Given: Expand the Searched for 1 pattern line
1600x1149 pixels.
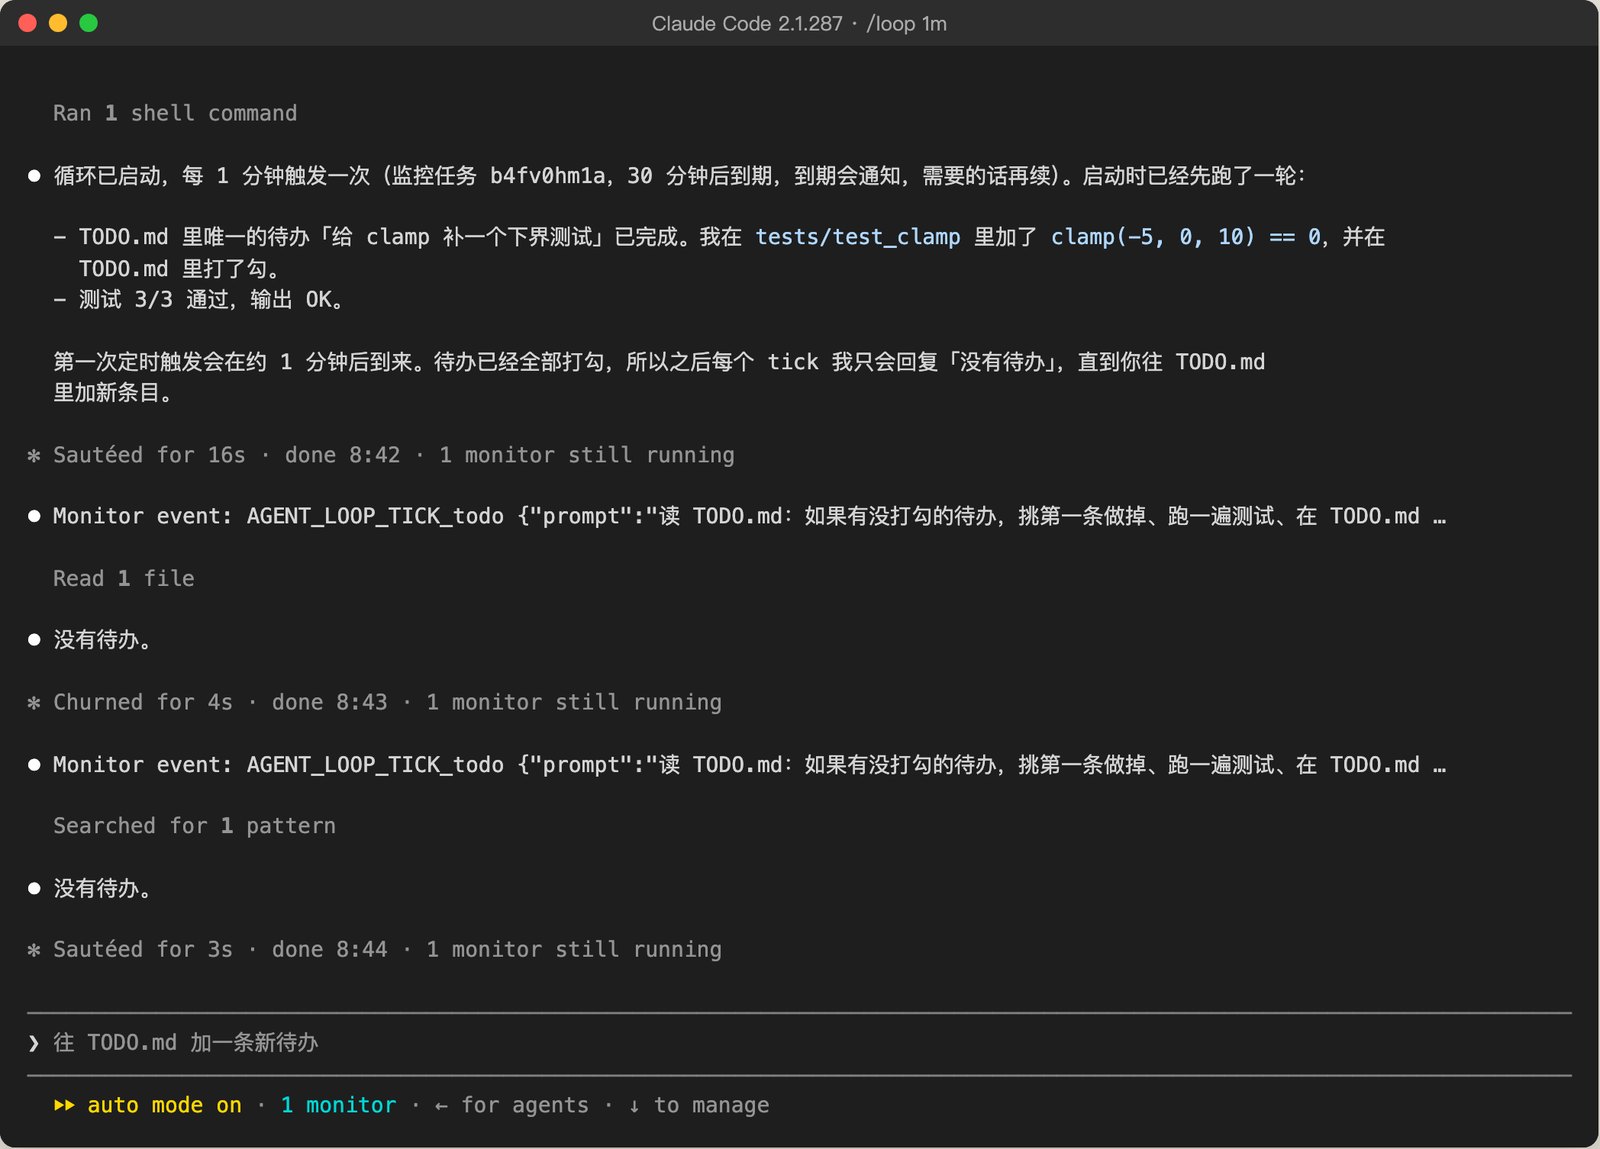Looking at the screenshot, I should click(x=194, y=826).
